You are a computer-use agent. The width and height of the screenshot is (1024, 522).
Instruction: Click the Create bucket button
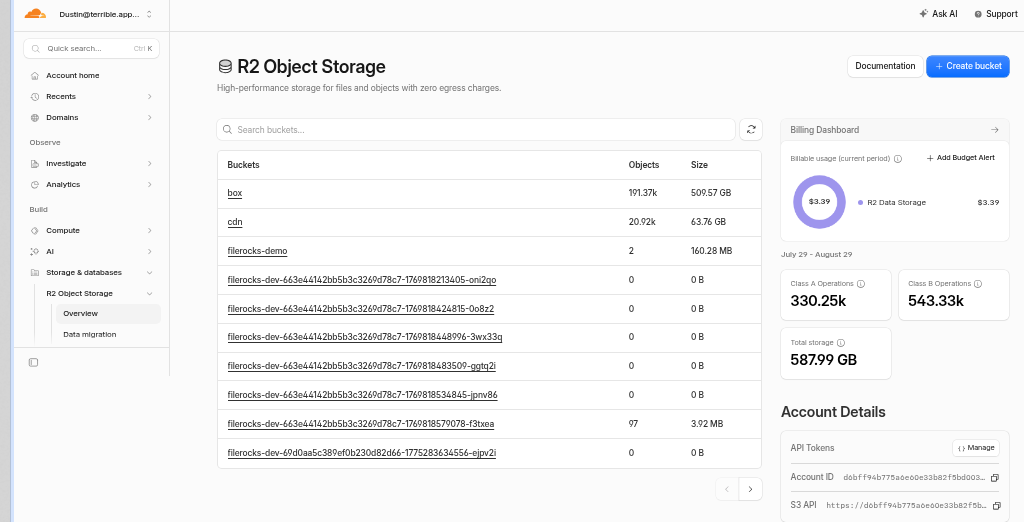tap(968, 66)
